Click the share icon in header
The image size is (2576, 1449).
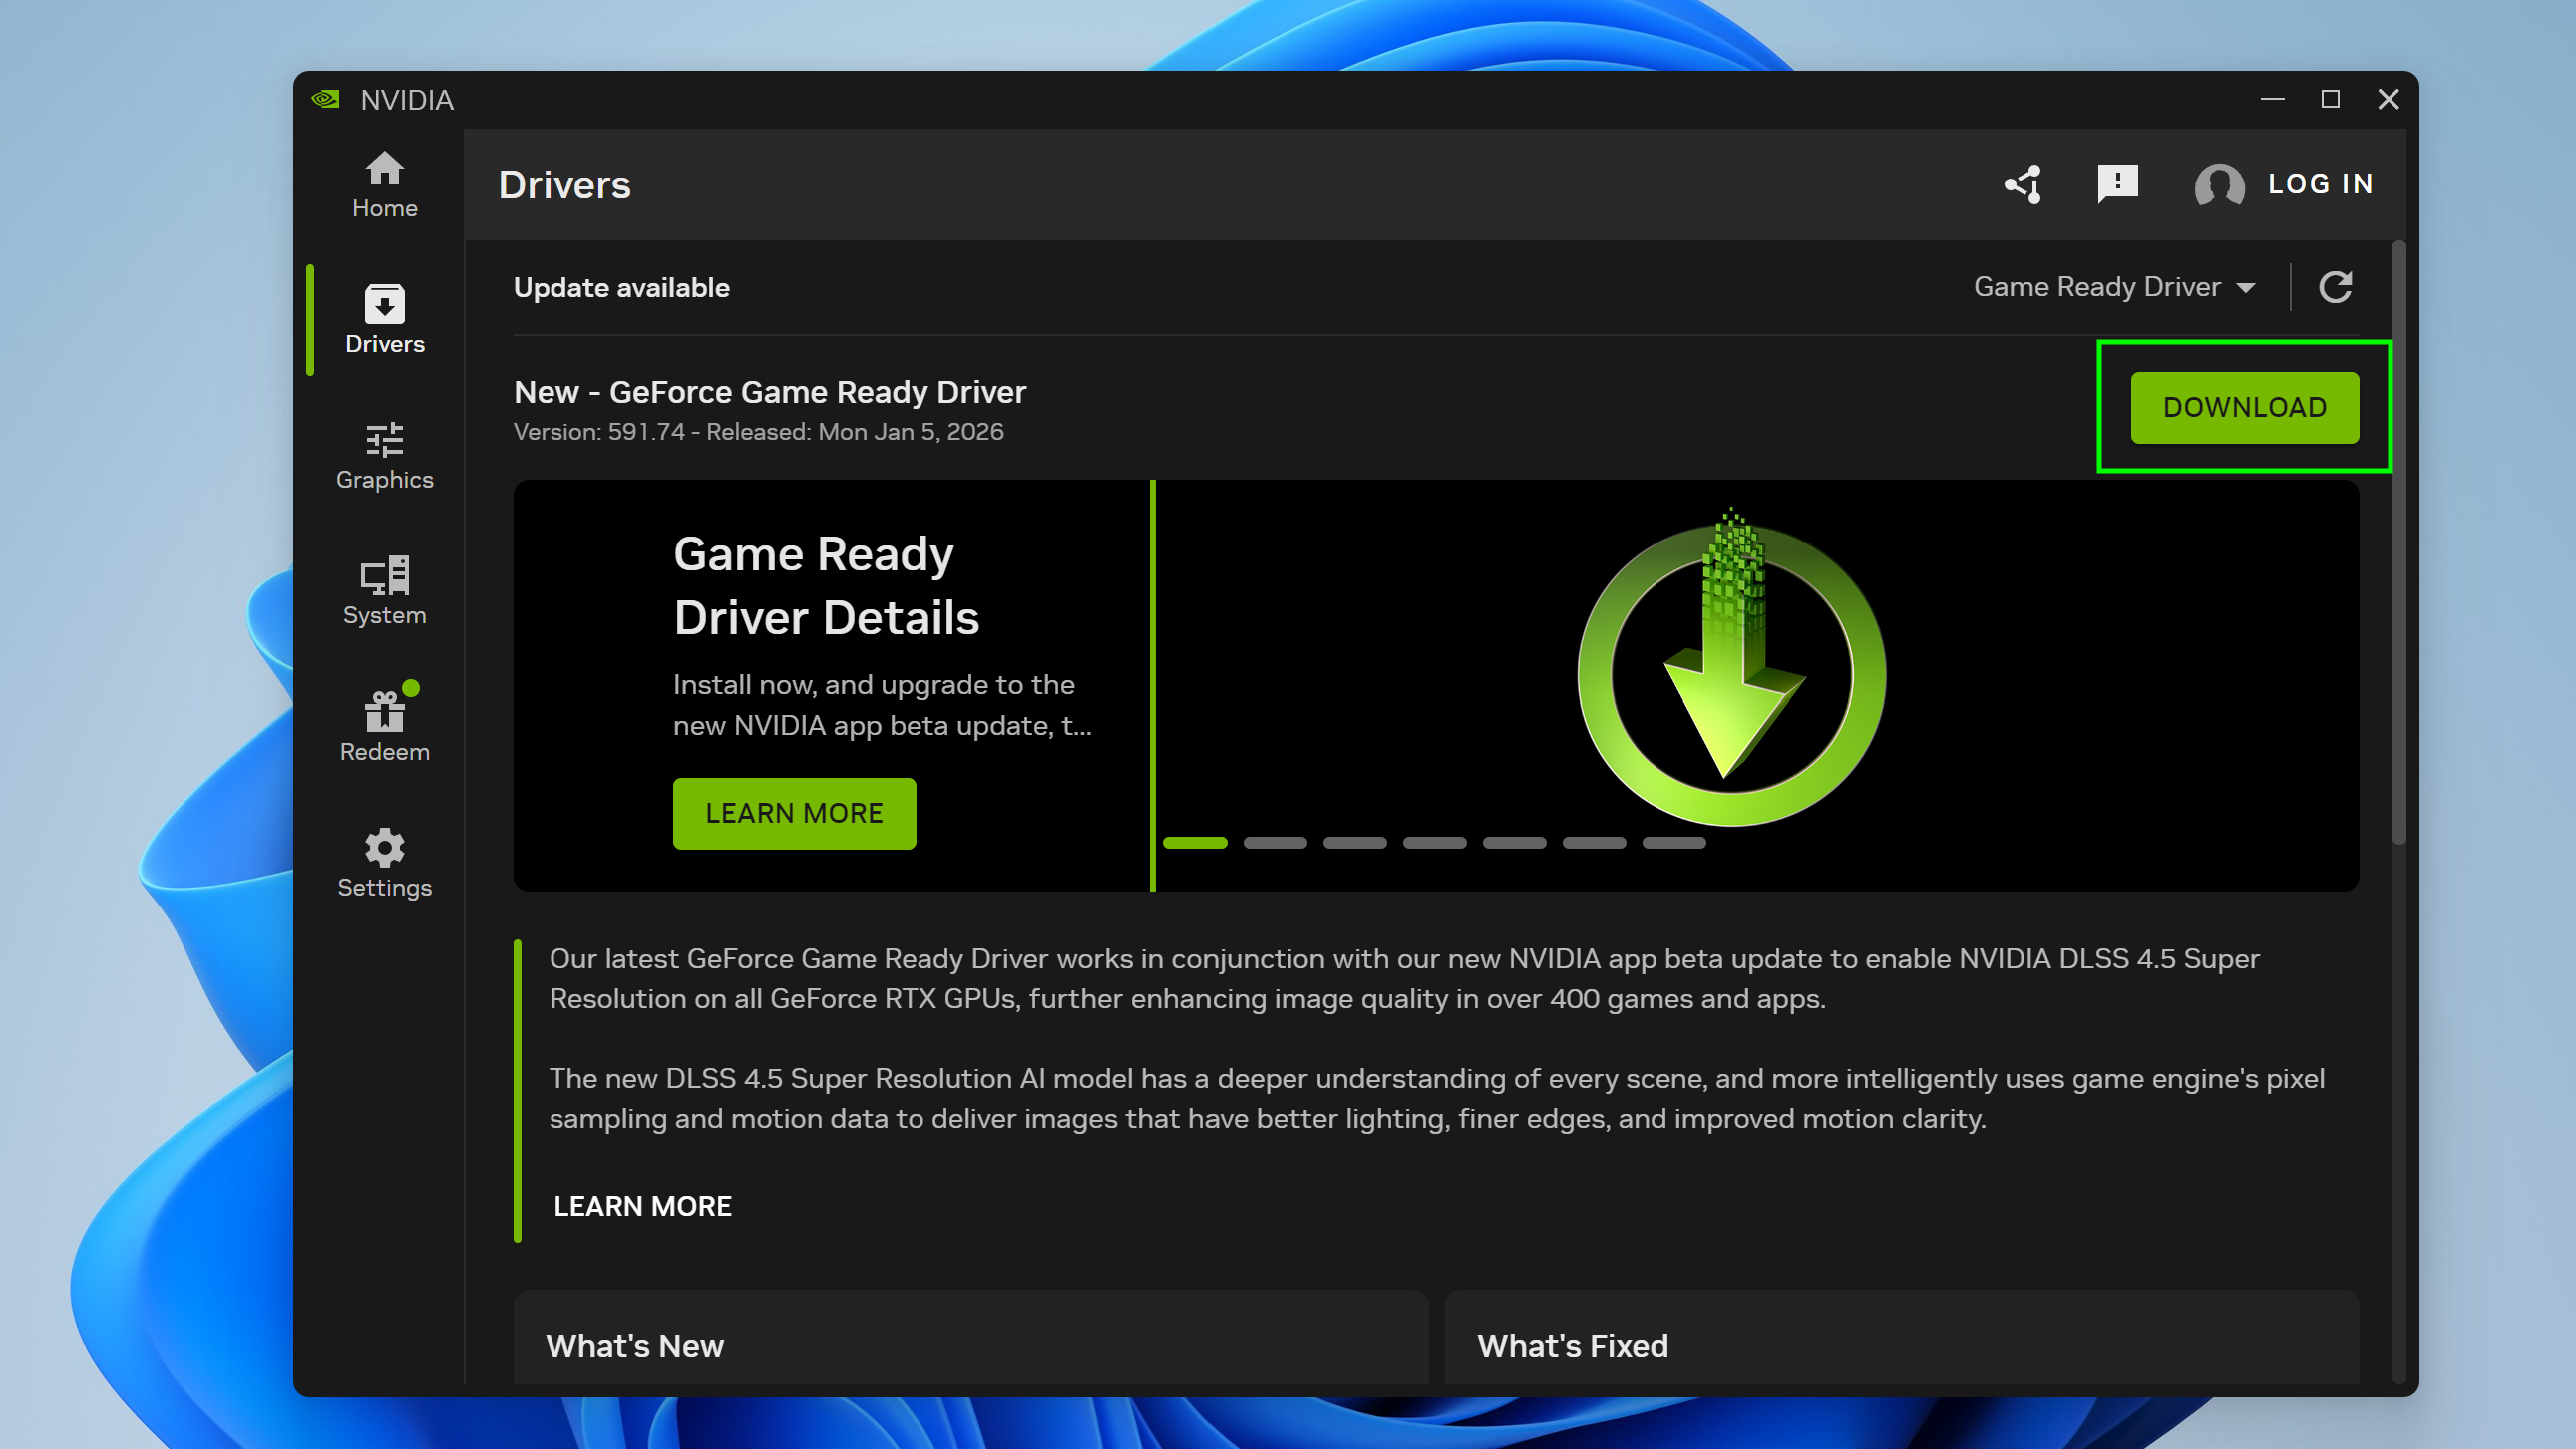[x=2023, y=184]
